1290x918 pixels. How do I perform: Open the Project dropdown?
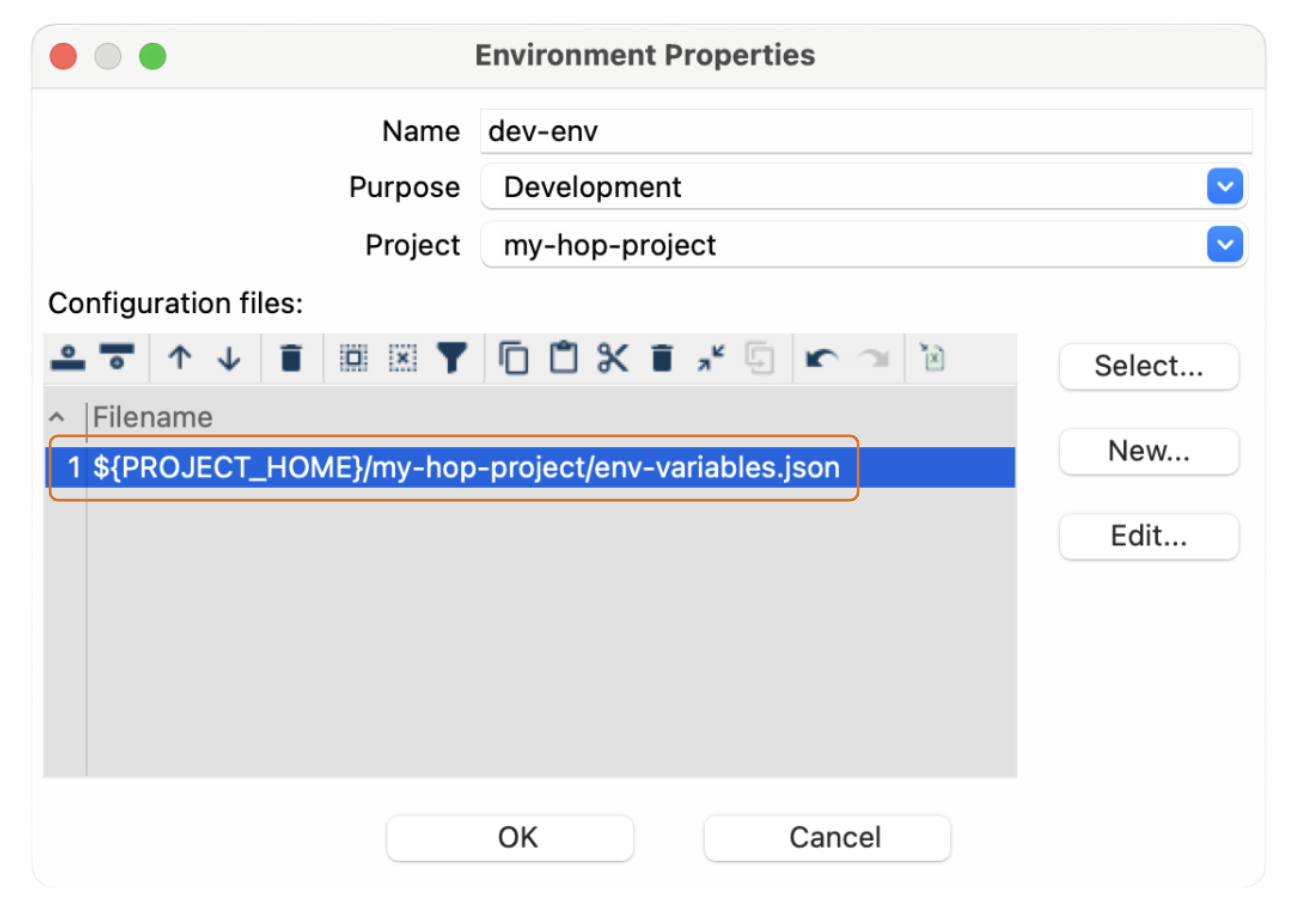(1225, 245)
